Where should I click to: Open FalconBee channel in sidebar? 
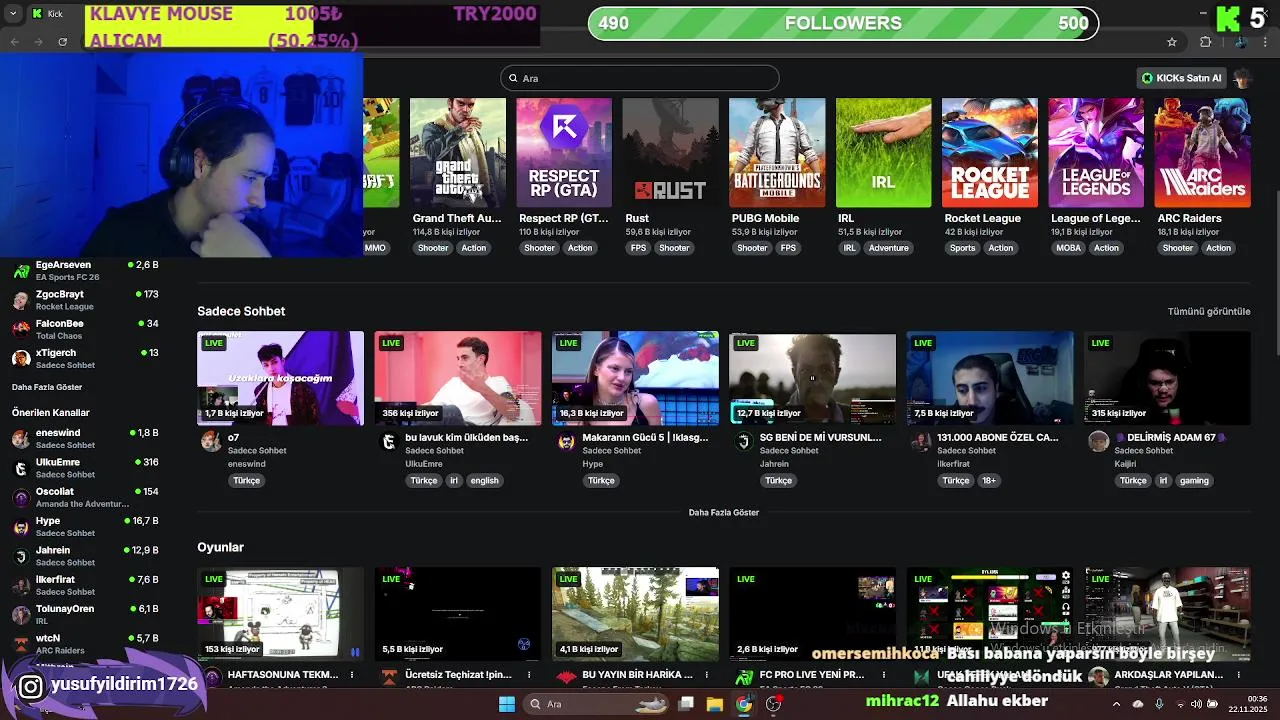pos(85,329)
